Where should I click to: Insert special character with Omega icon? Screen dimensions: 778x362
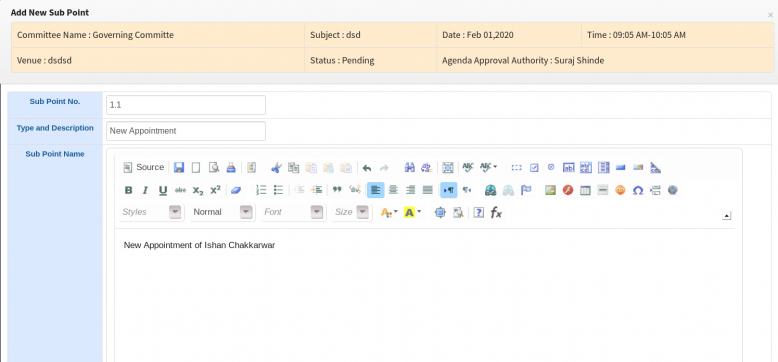click(x=638, y=190)
